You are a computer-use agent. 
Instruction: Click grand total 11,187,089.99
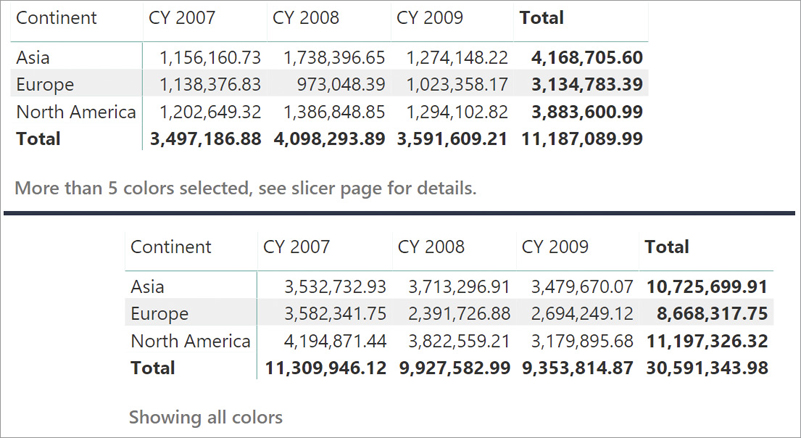tap(582, 139)
